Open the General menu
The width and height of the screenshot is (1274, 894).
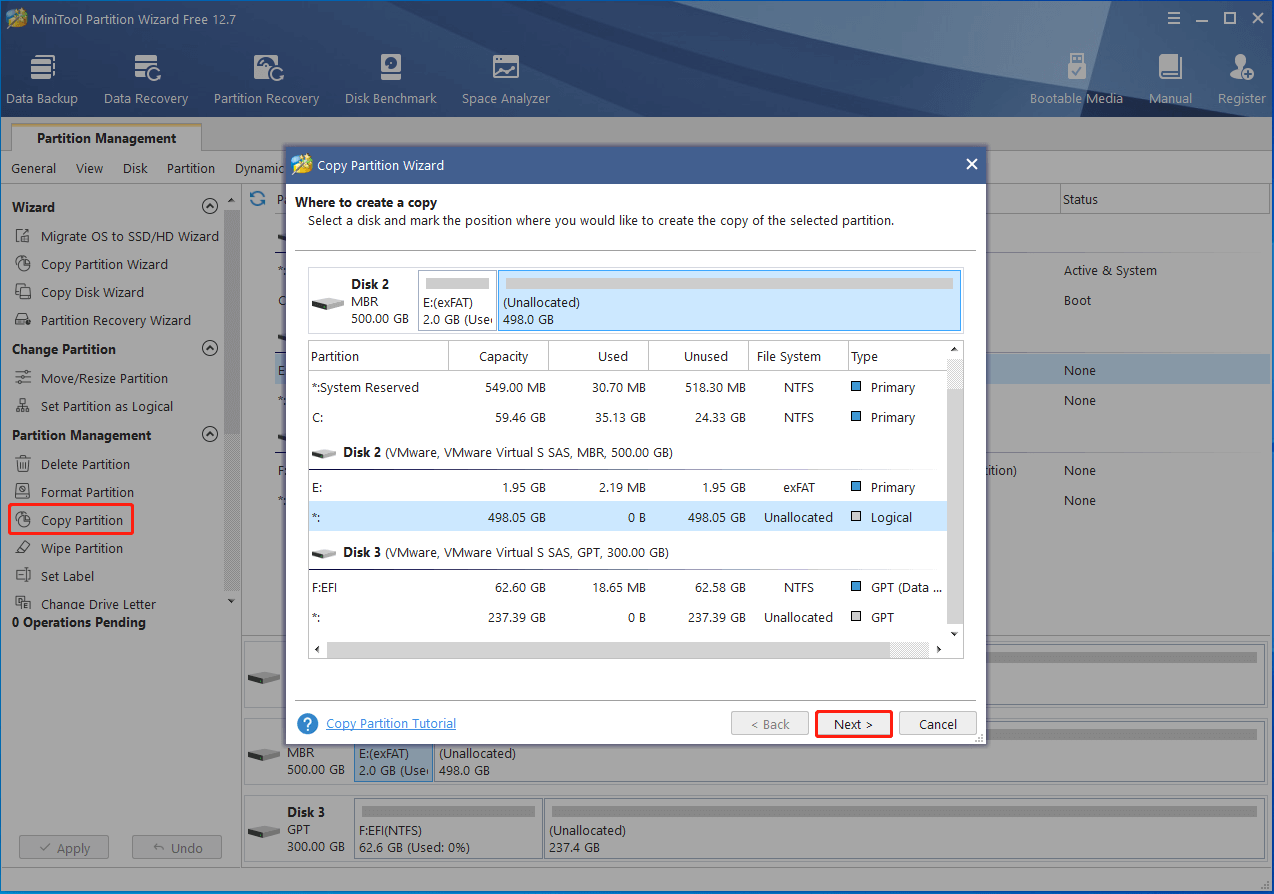coord(34,169)
